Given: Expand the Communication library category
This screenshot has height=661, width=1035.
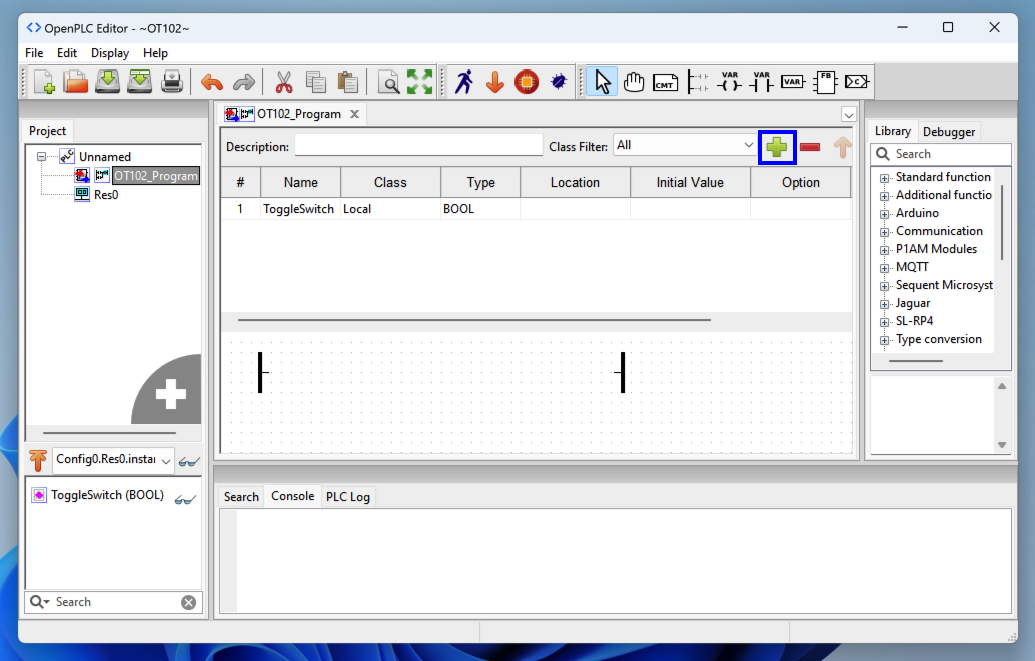Looking at the screenshot, I should click(x=885, y=232).
